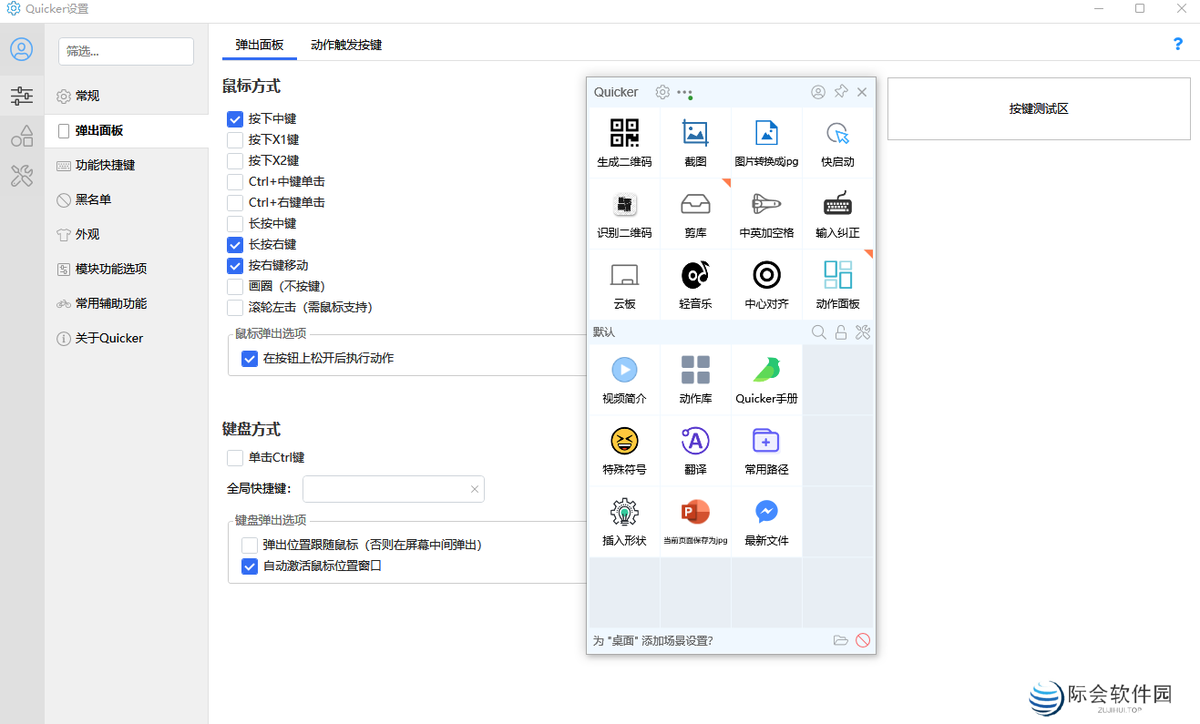1200x724 pixels.
Task: Run the 中英加空格 action
Action: (x=766, y=213)
